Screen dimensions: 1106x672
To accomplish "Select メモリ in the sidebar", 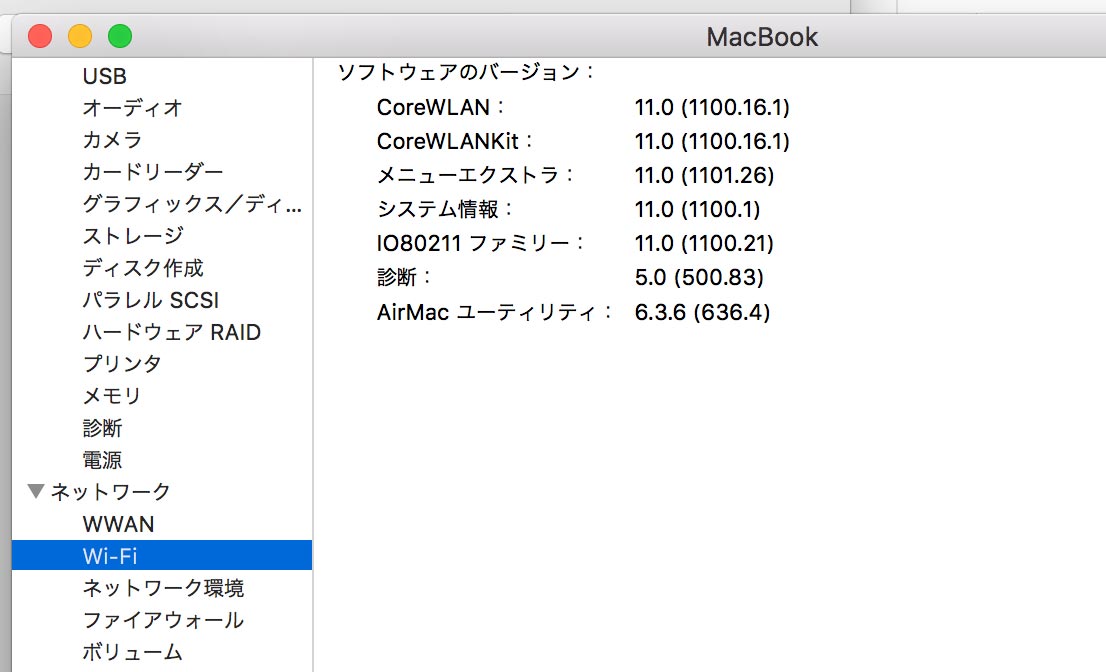I will click(112, 396).
